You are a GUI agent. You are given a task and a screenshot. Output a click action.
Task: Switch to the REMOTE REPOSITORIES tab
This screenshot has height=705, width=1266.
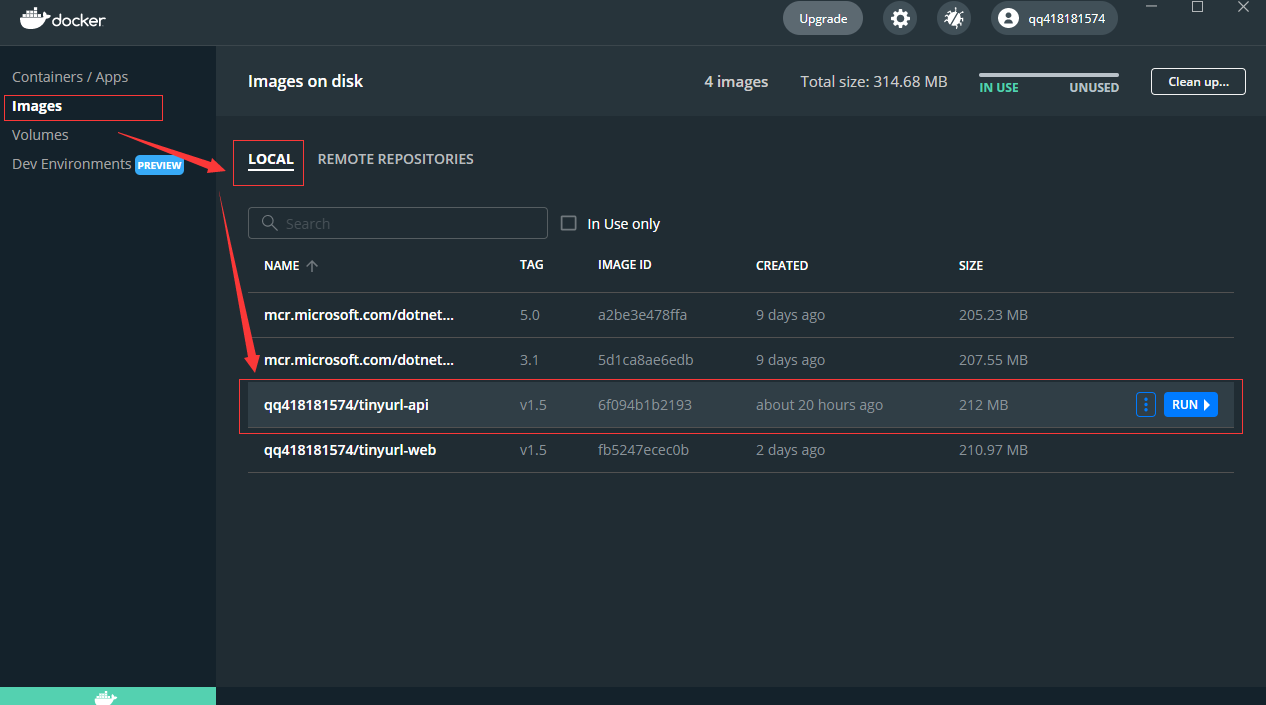[396, 159]
